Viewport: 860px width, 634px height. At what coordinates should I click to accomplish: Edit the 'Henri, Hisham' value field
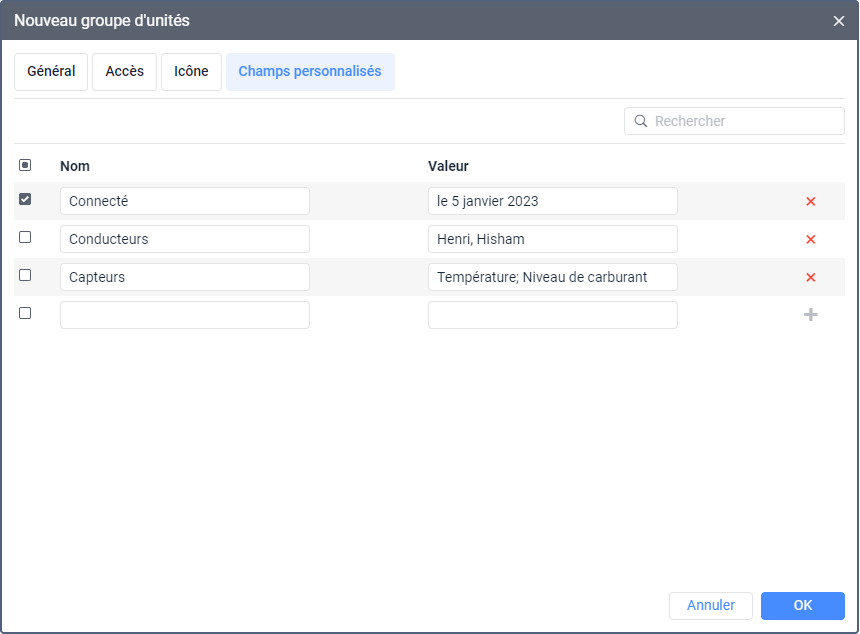553,239
